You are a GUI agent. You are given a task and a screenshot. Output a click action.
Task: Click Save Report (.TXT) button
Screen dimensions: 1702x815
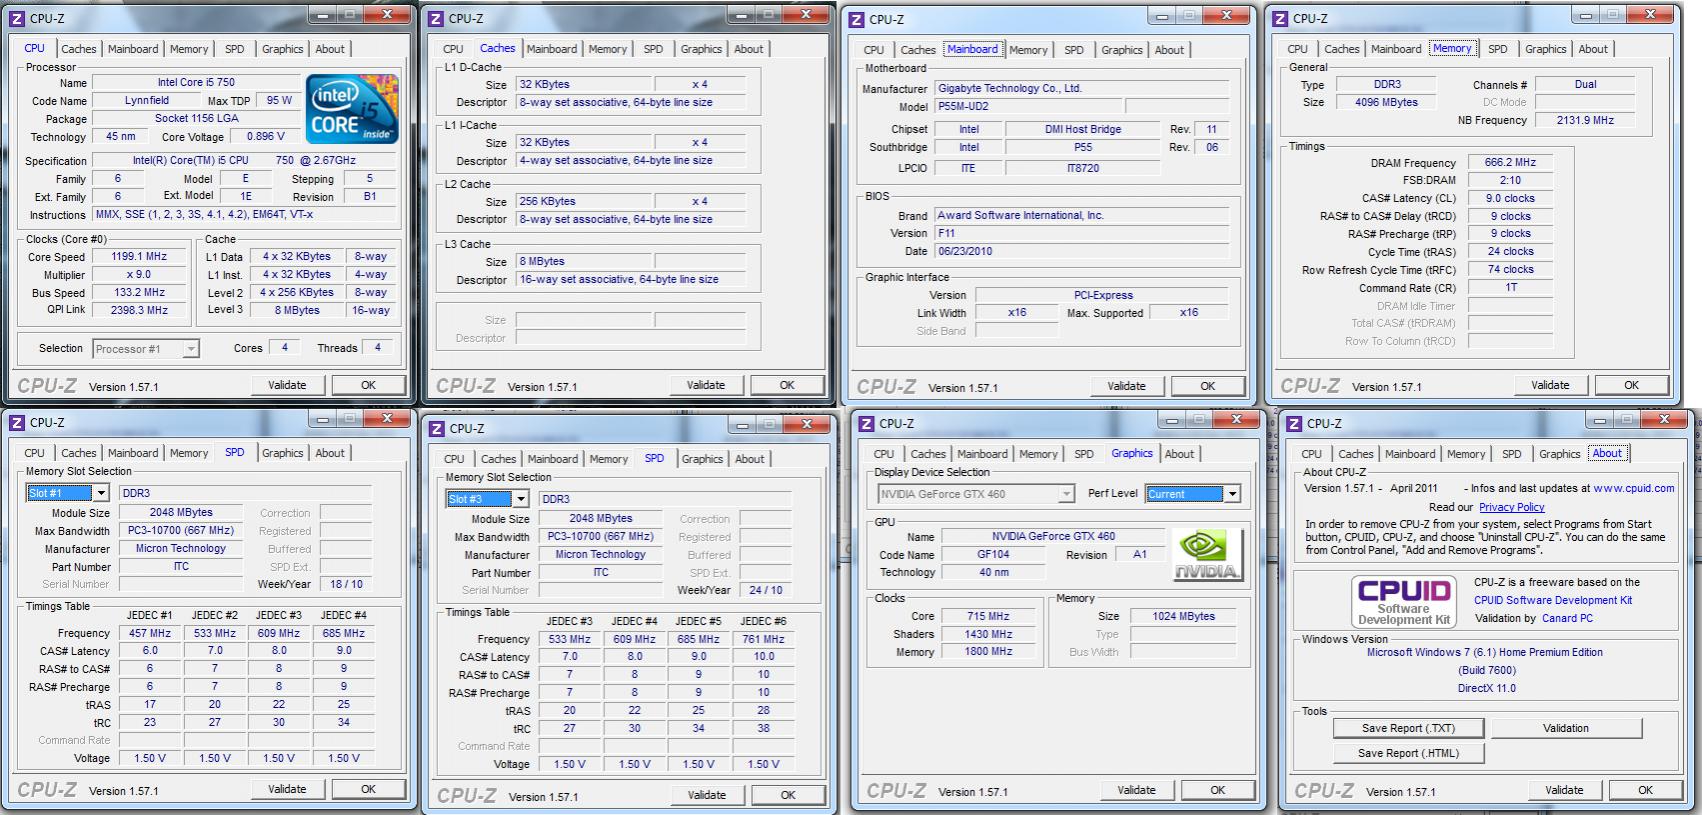[x=1408, y=728]
